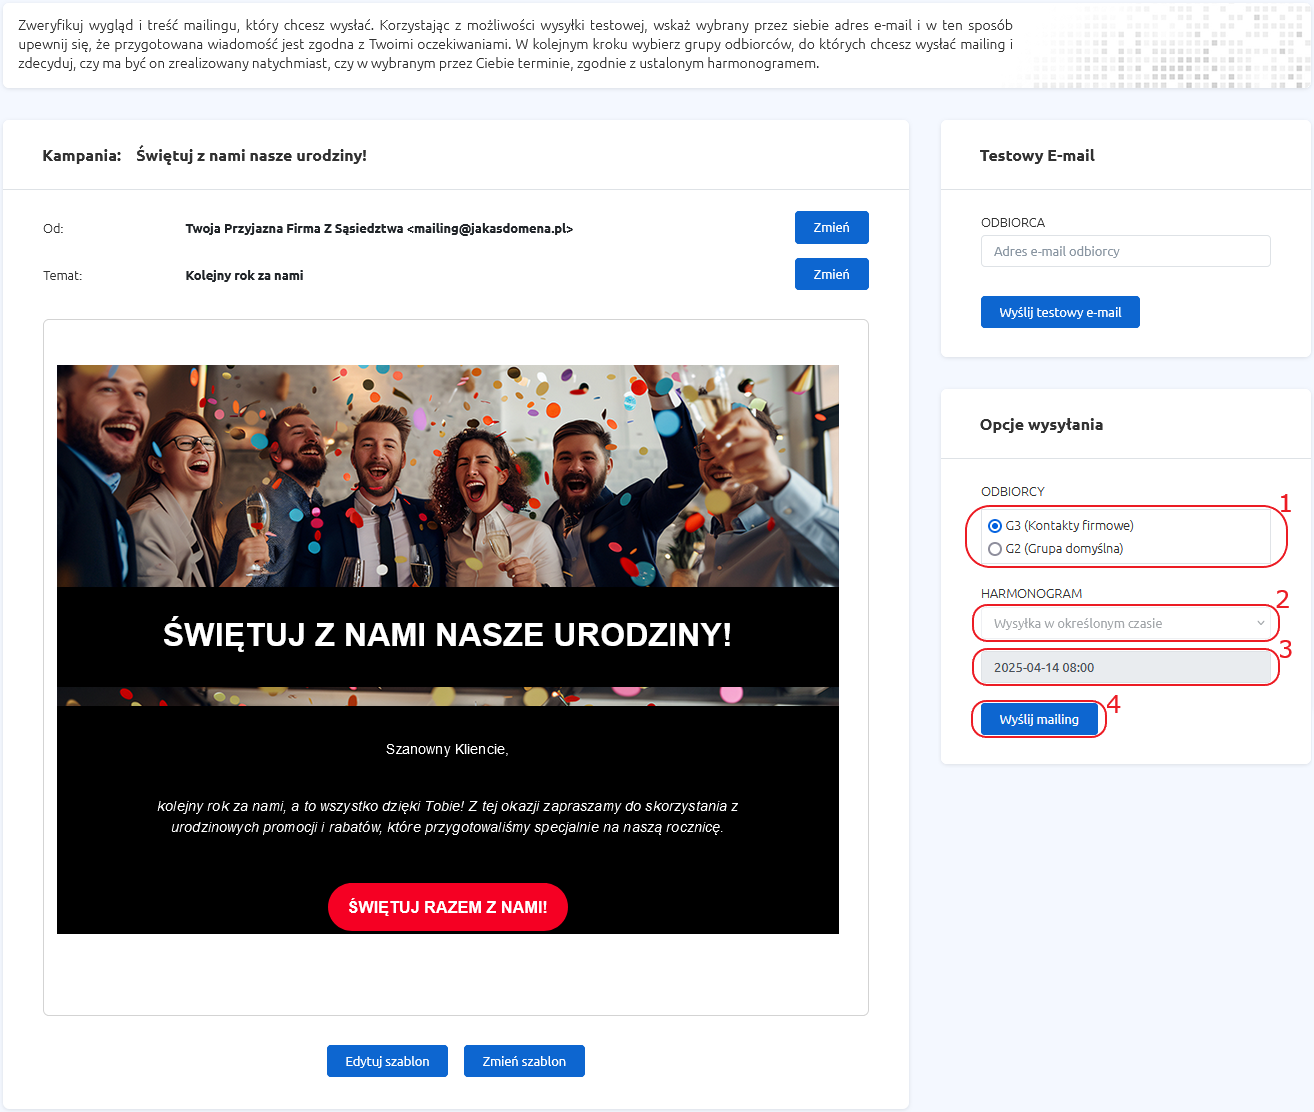Screen dimensions: 1314x1112
Task: Click the Testowy E-mail panel heading
Action: click(1037, 155)
